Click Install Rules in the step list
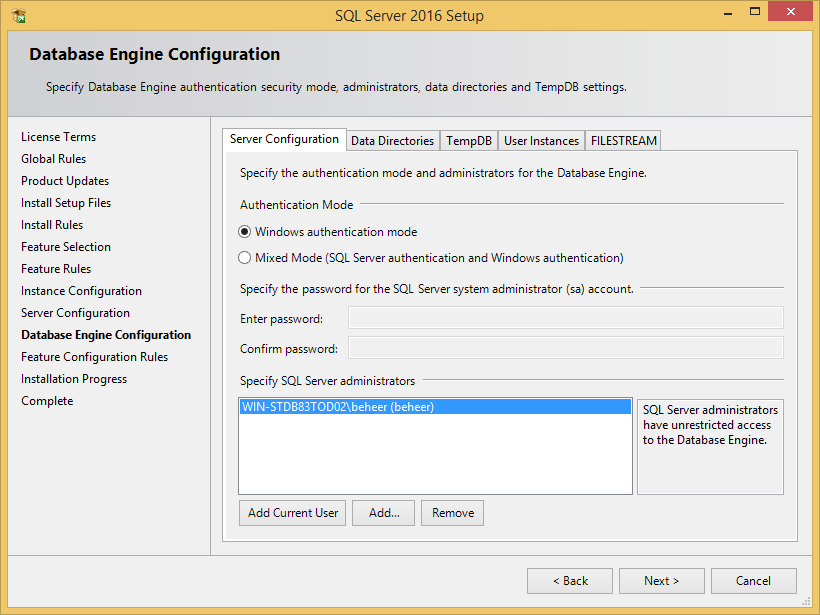 coord(52,225)
